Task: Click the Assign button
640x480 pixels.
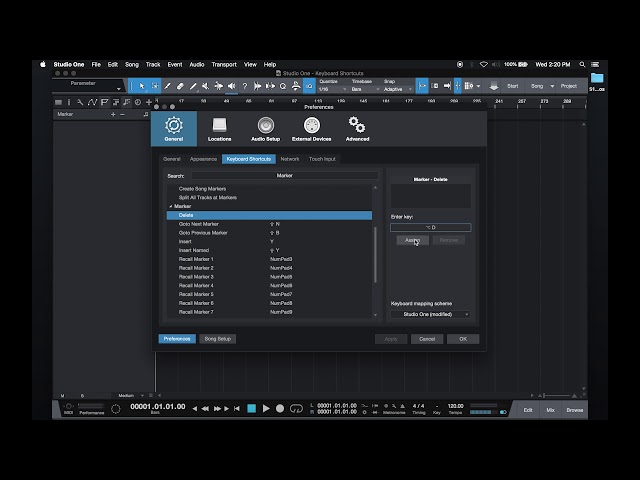Action: pos(413,240)
